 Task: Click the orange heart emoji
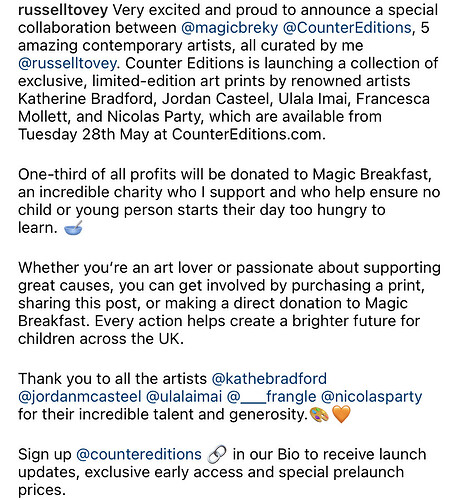pos(341,415)
